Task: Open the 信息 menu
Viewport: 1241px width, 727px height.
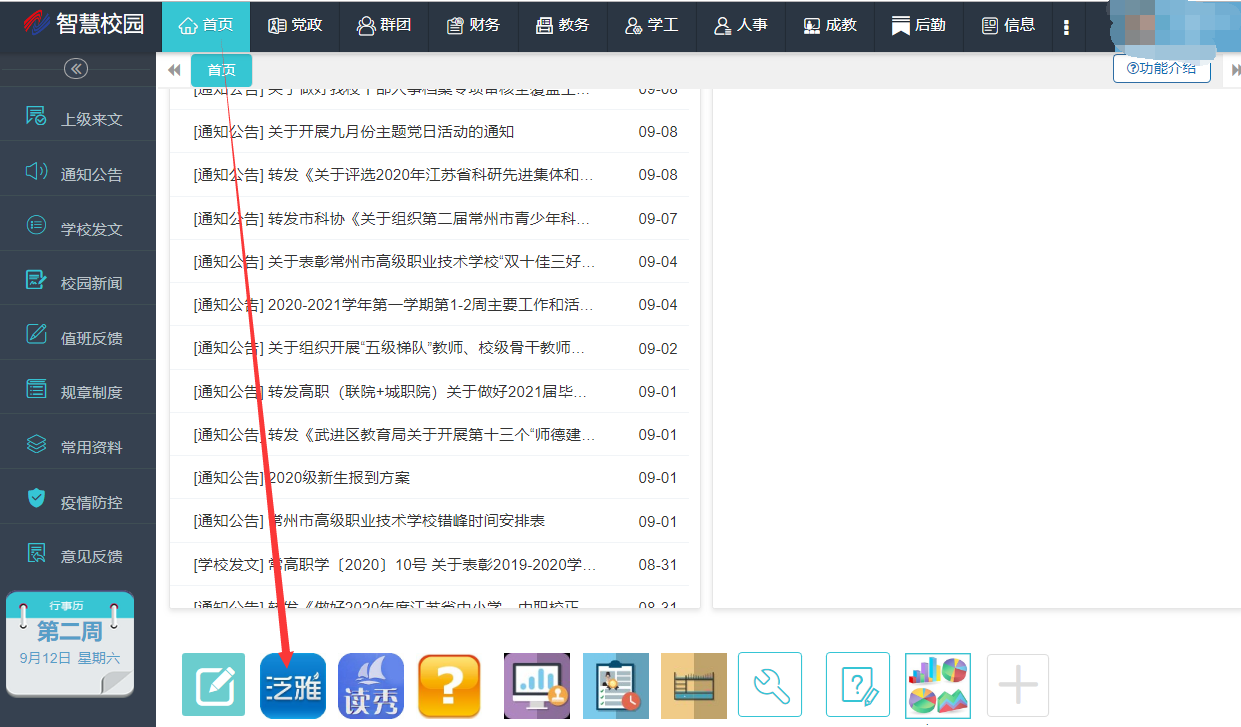Action: point(1008,26)
